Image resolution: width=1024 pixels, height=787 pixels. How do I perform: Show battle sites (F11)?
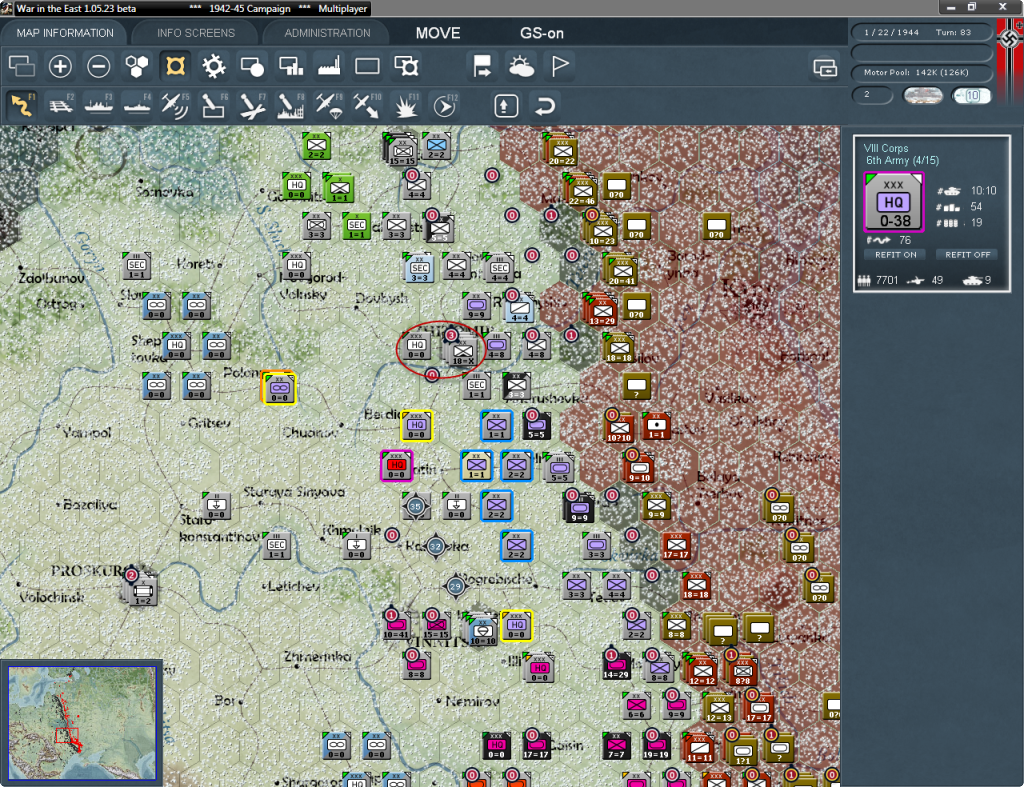406,106
